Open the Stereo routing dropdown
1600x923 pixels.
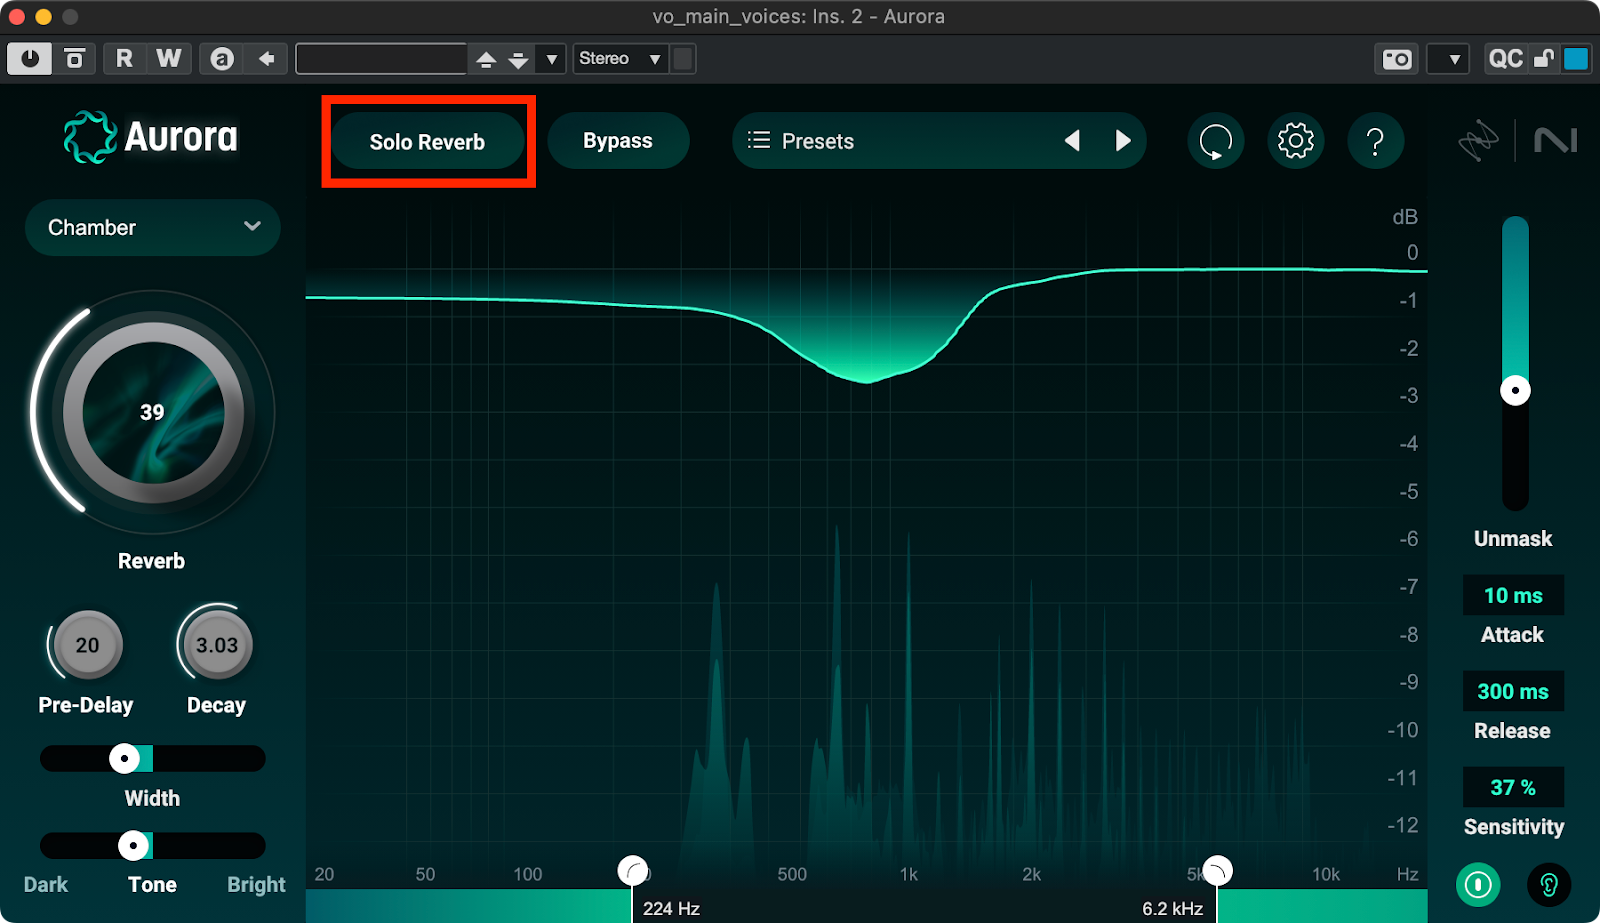click(x=620, y=58)
